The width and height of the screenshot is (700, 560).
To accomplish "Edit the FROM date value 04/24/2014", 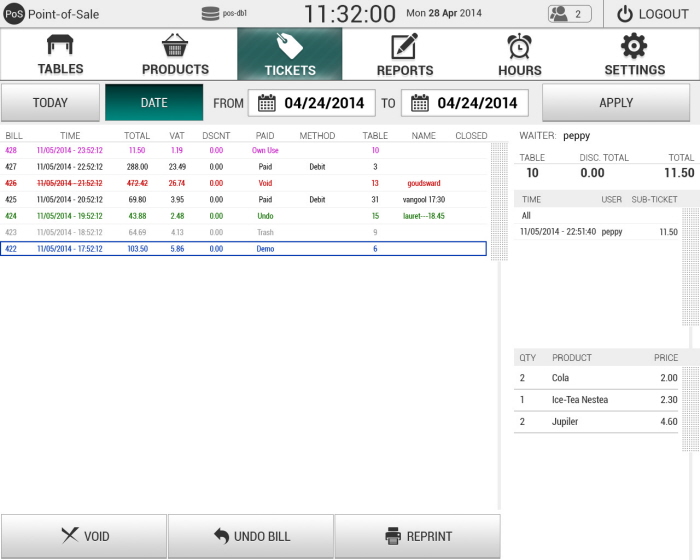I will 324,103.
